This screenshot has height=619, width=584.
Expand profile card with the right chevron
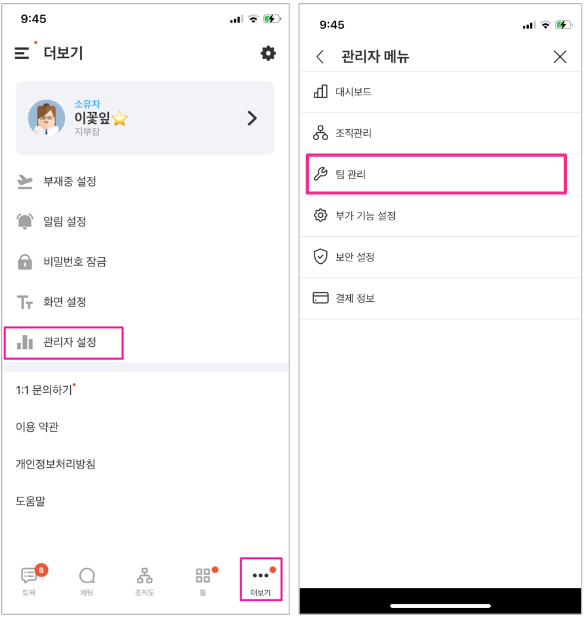coord(252,118)
